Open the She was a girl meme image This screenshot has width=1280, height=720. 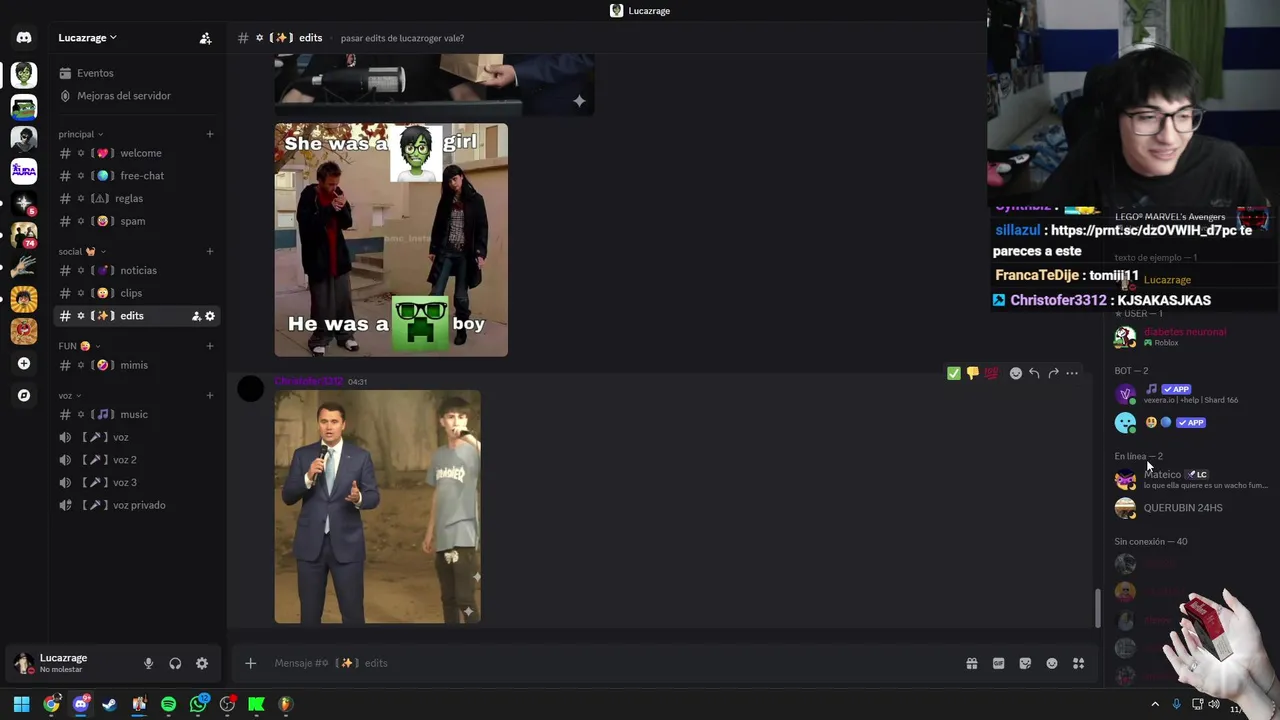(391, 240)
